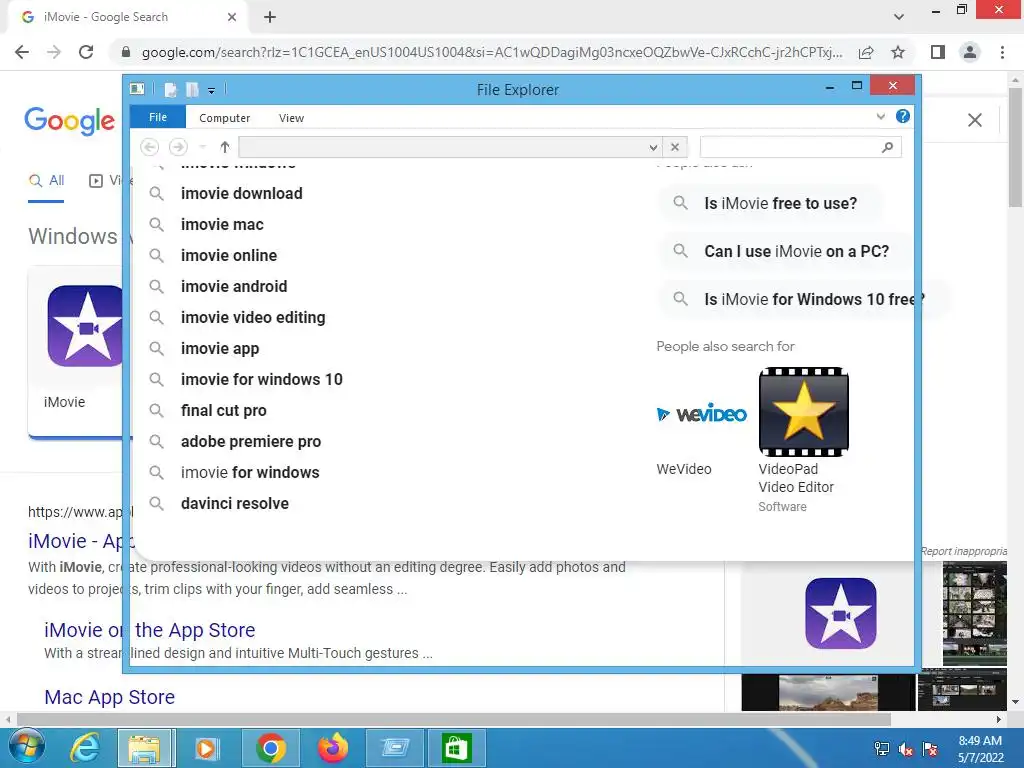1024x768 pixels.
Task: Open the File ribbon tab
Action: coord(158,117)
